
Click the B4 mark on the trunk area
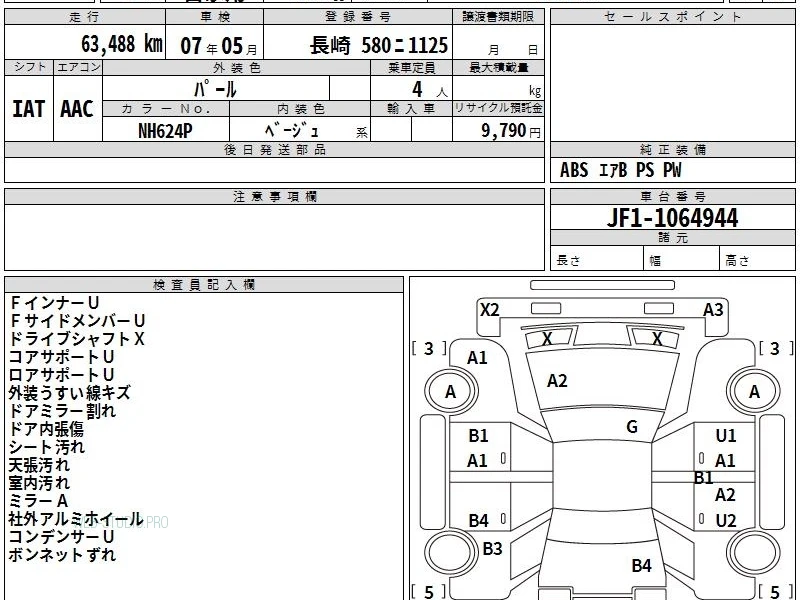pyautogui.click(x=641, y=565)
